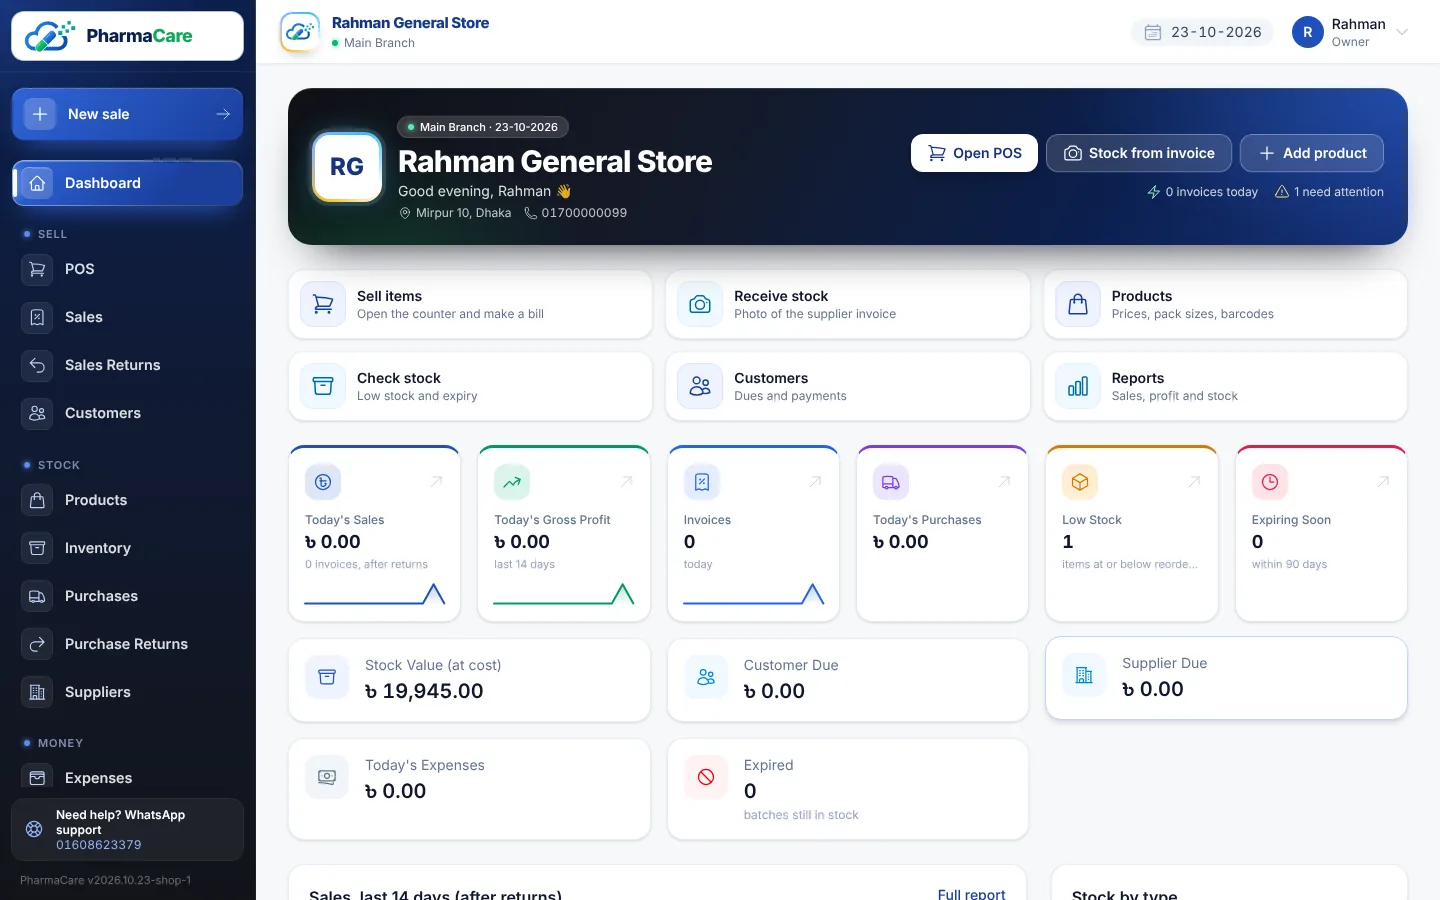Click Today's Gross Profit trend icon
Viewport: 1440px width, 900px height.
coord(512,482)
